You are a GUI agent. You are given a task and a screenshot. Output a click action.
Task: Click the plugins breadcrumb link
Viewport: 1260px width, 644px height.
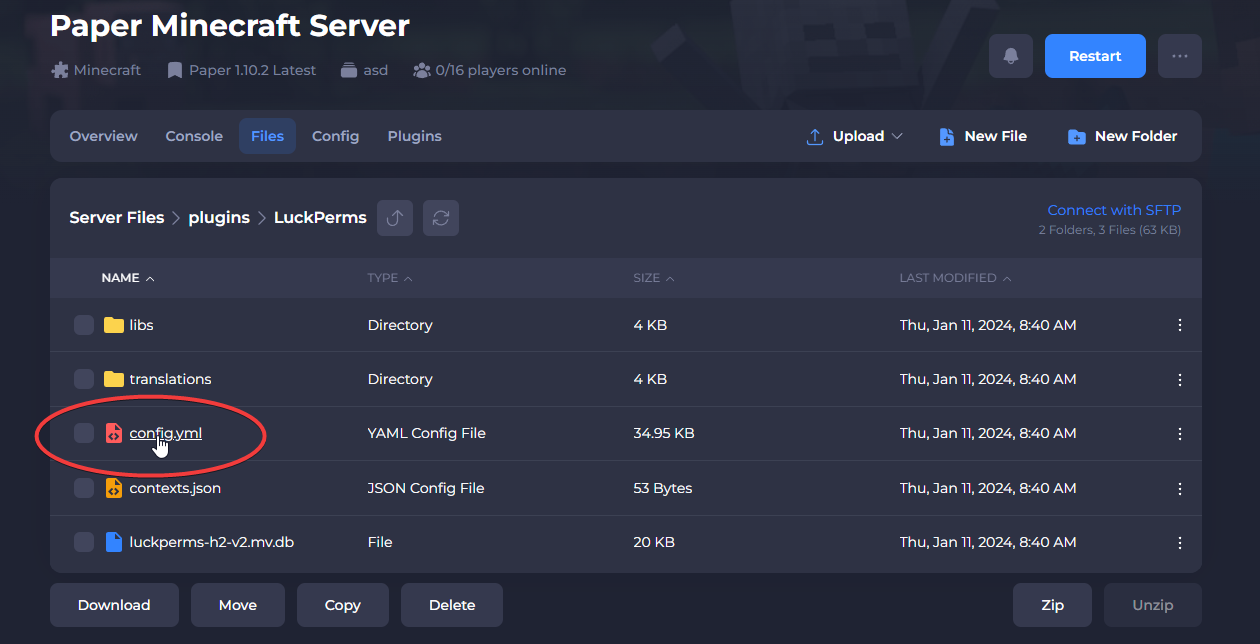coord(219,217)
